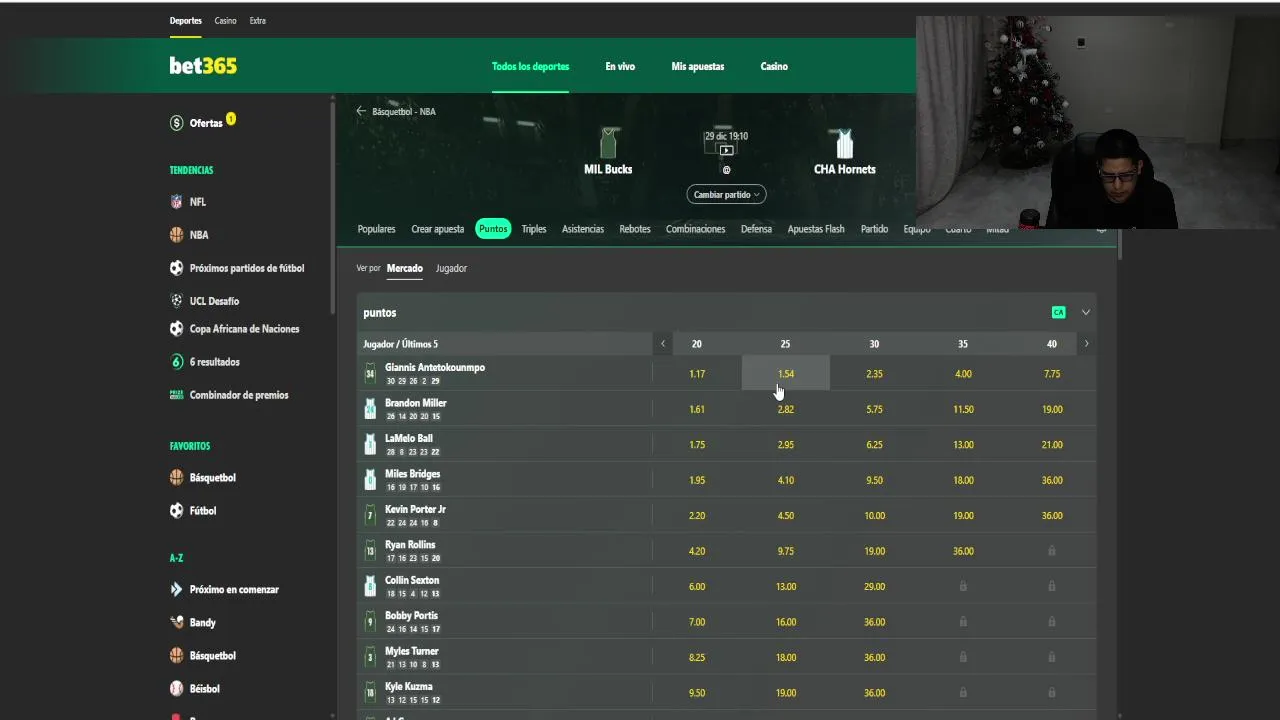Click Giannis Antetokounmpo jersey number 34 icon
The image size is (1280, 720).
pyautogui.click(x=370, y=374)
